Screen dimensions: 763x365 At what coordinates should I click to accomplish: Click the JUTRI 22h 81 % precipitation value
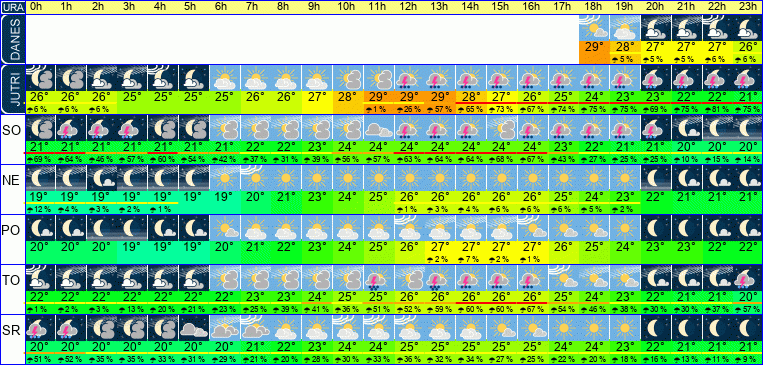click(717, 110)
